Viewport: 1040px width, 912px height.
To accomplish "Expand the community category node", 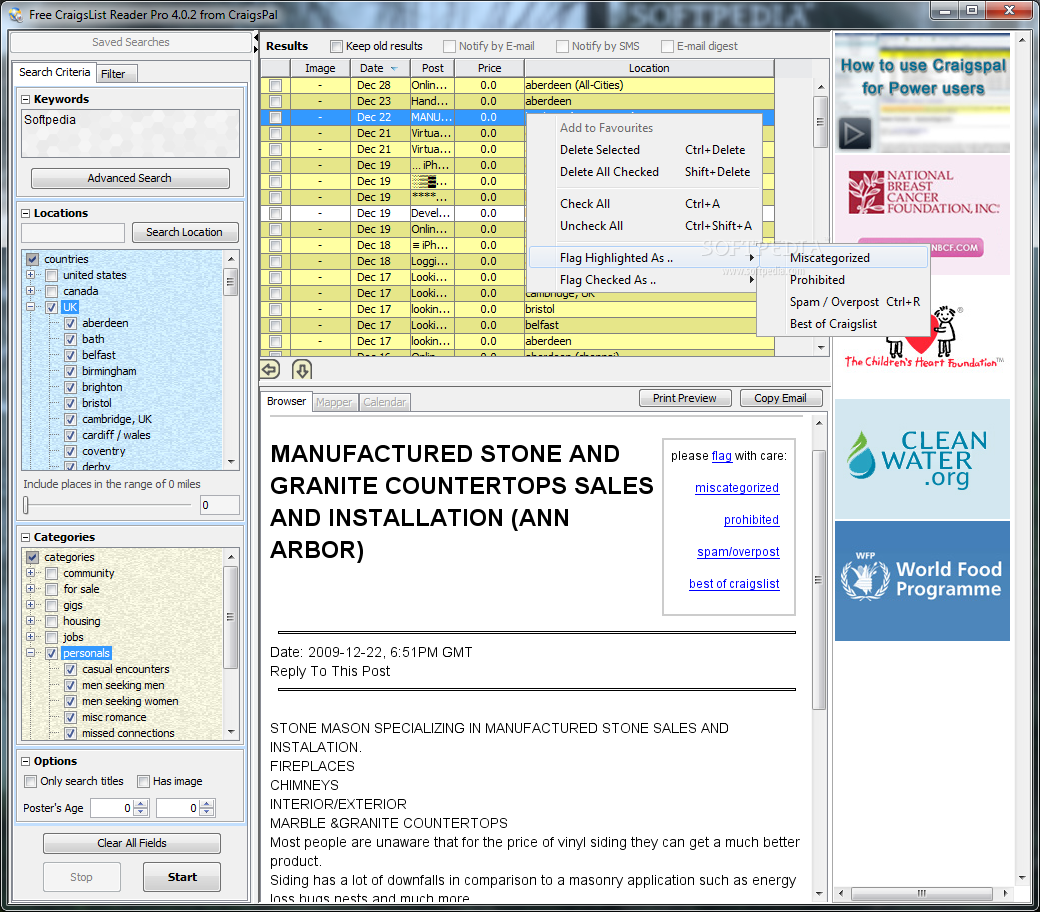I will click(31, 572).
